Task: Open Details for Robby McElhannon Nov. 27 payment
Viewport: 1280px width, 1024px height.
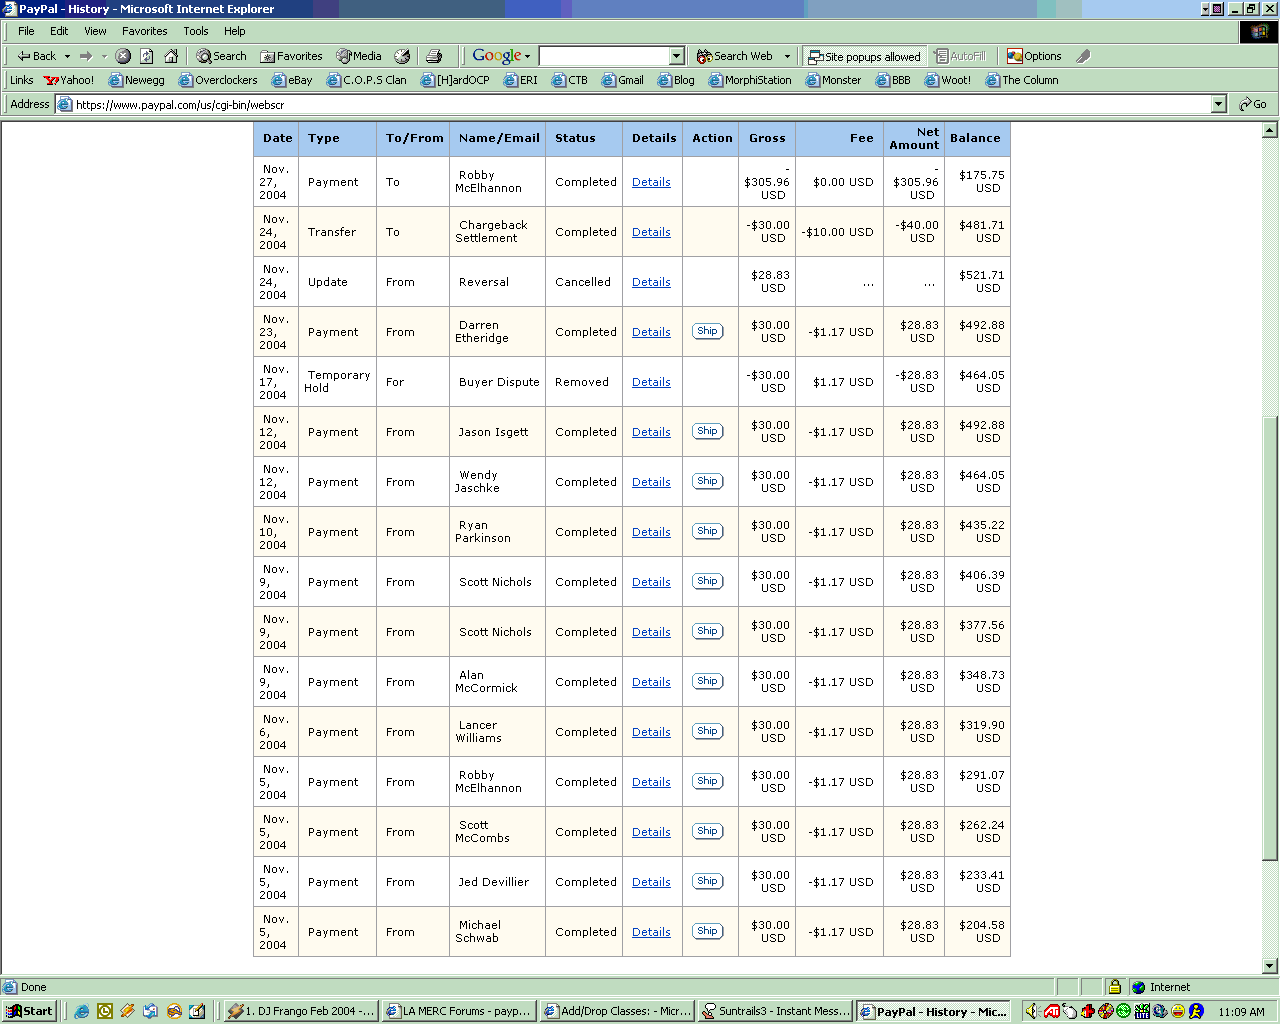Action: [x=651, y=182]
